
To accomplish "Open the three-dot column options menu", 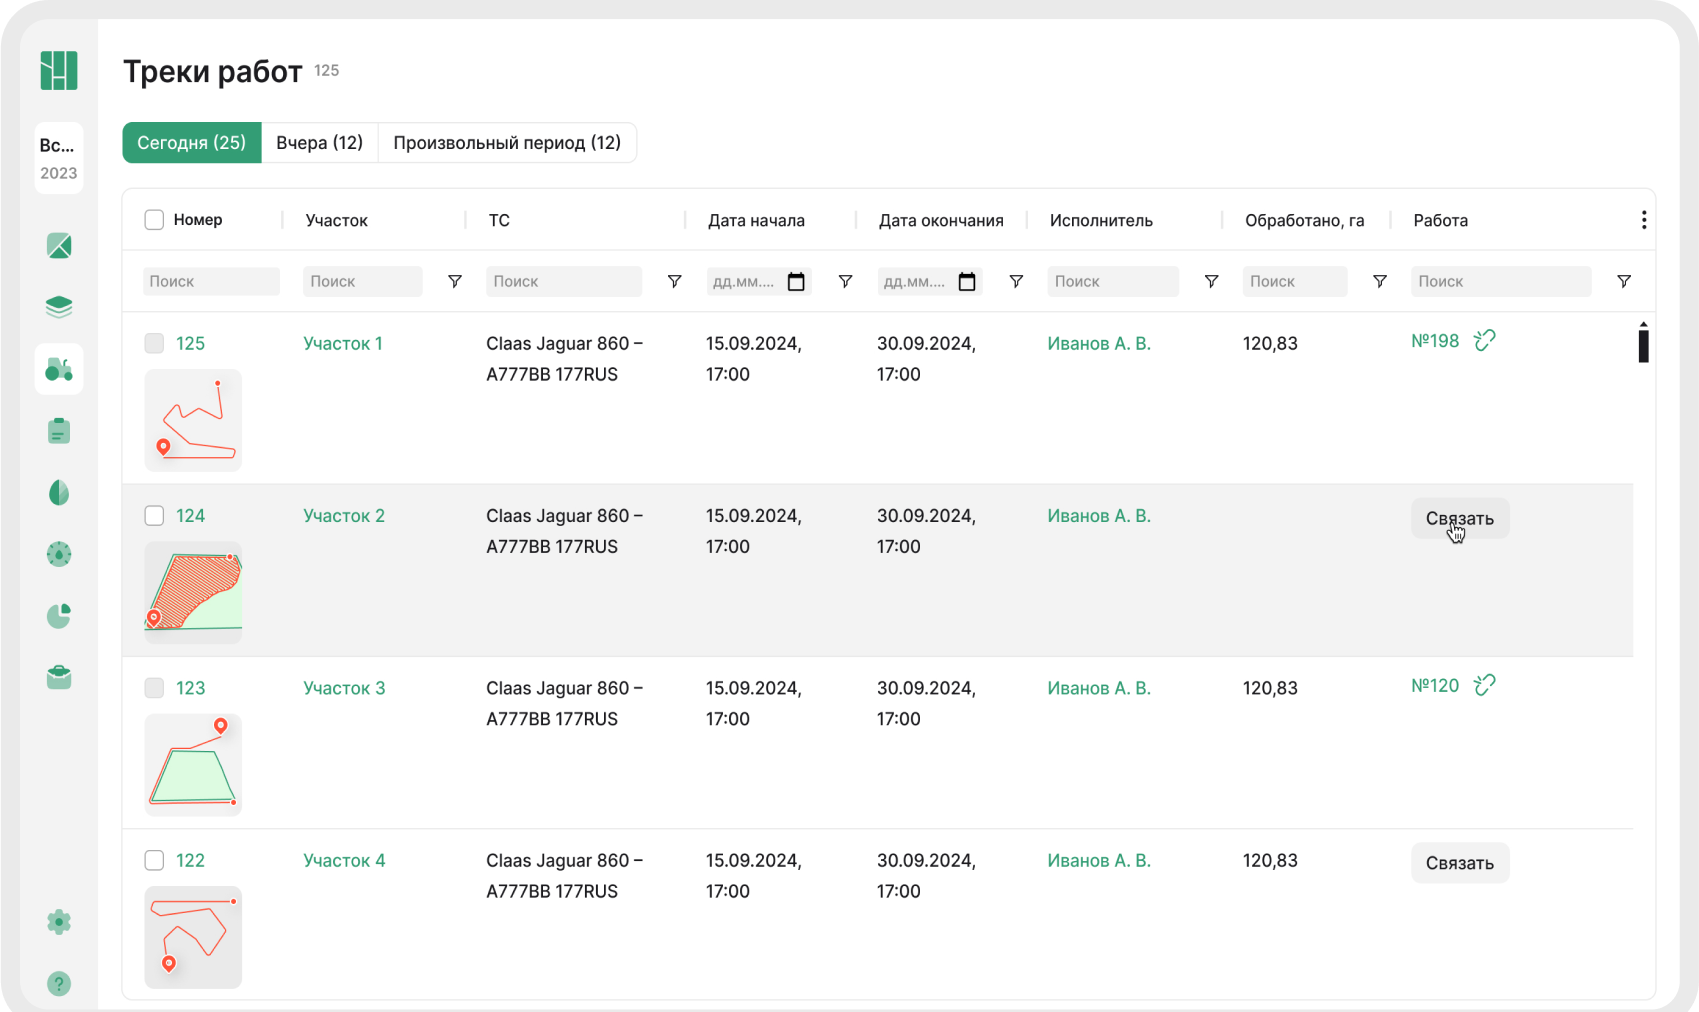I will point(1643,220).
